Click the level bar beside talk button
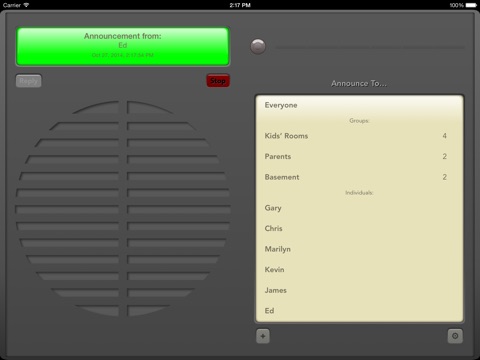Viewport: 480px width, 360px height. [x=370, y=47]
